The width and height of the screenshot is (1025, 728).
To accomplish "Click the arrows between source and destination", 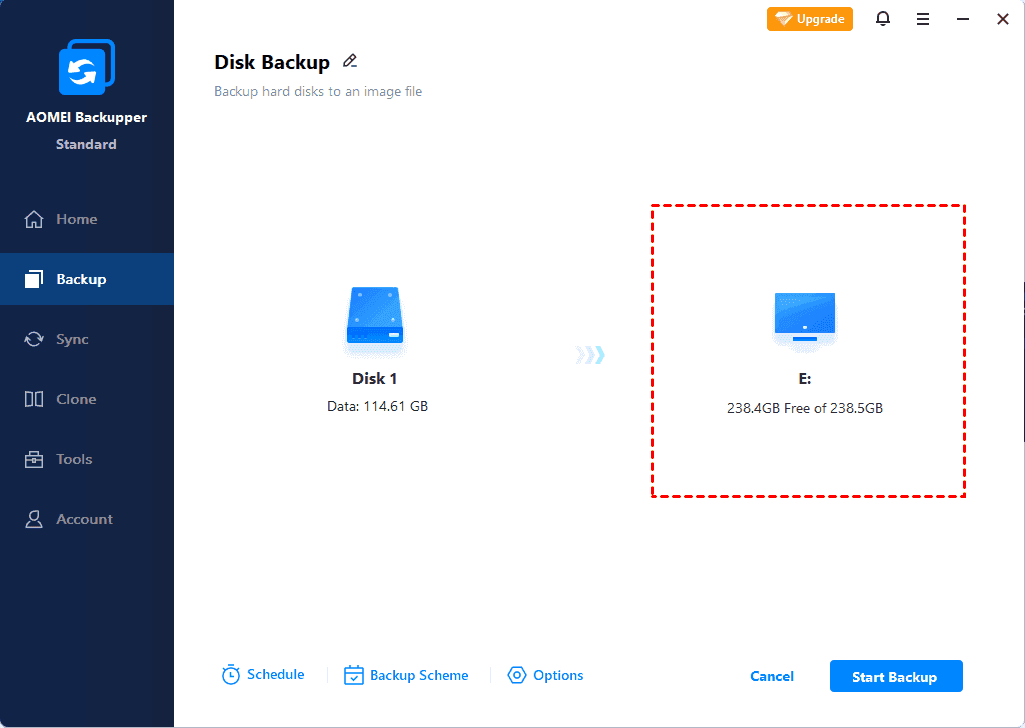I will (x=590, y=354).
